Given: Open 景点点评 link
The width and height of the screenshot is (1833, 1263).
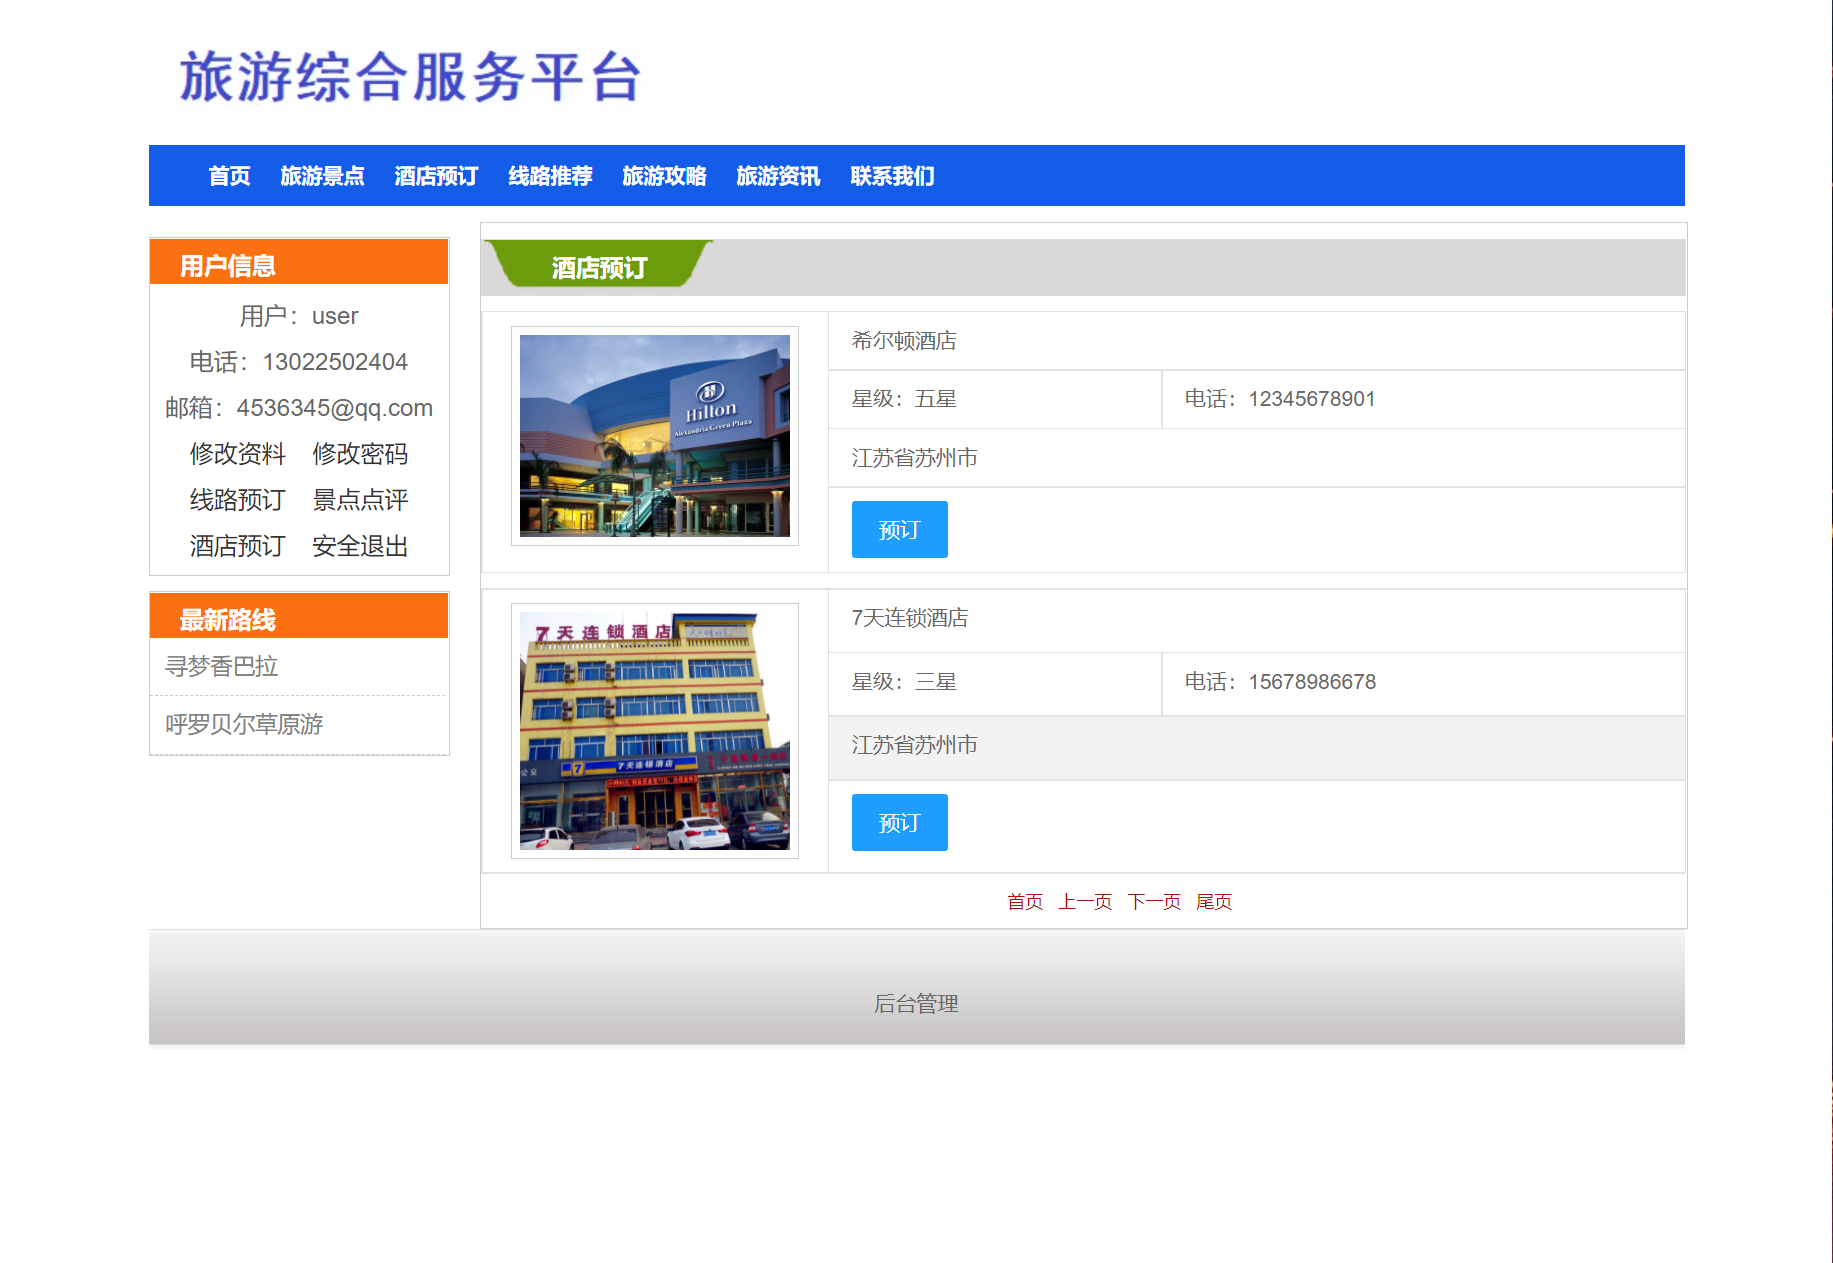Looking at the screenshot, I should (361, 500).
